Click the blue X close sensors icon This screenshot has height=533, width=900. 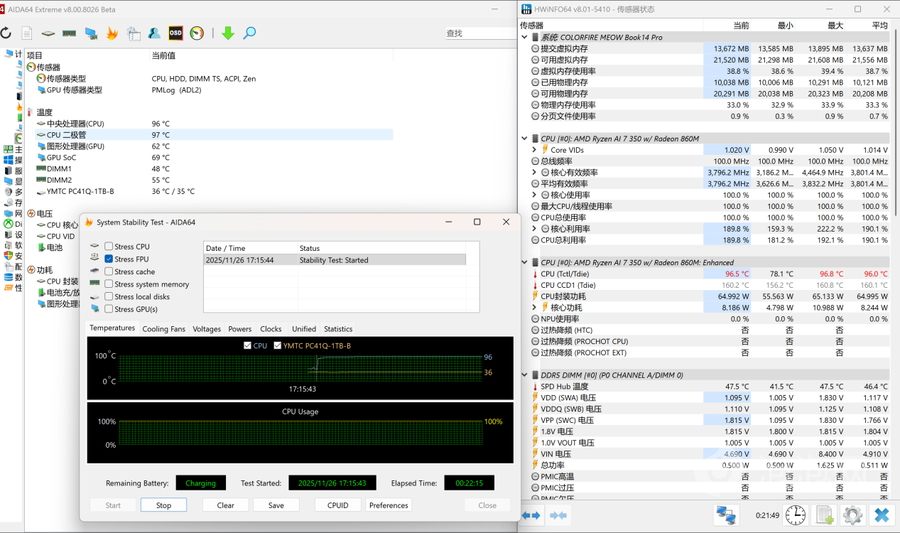[x=881, y=515]
